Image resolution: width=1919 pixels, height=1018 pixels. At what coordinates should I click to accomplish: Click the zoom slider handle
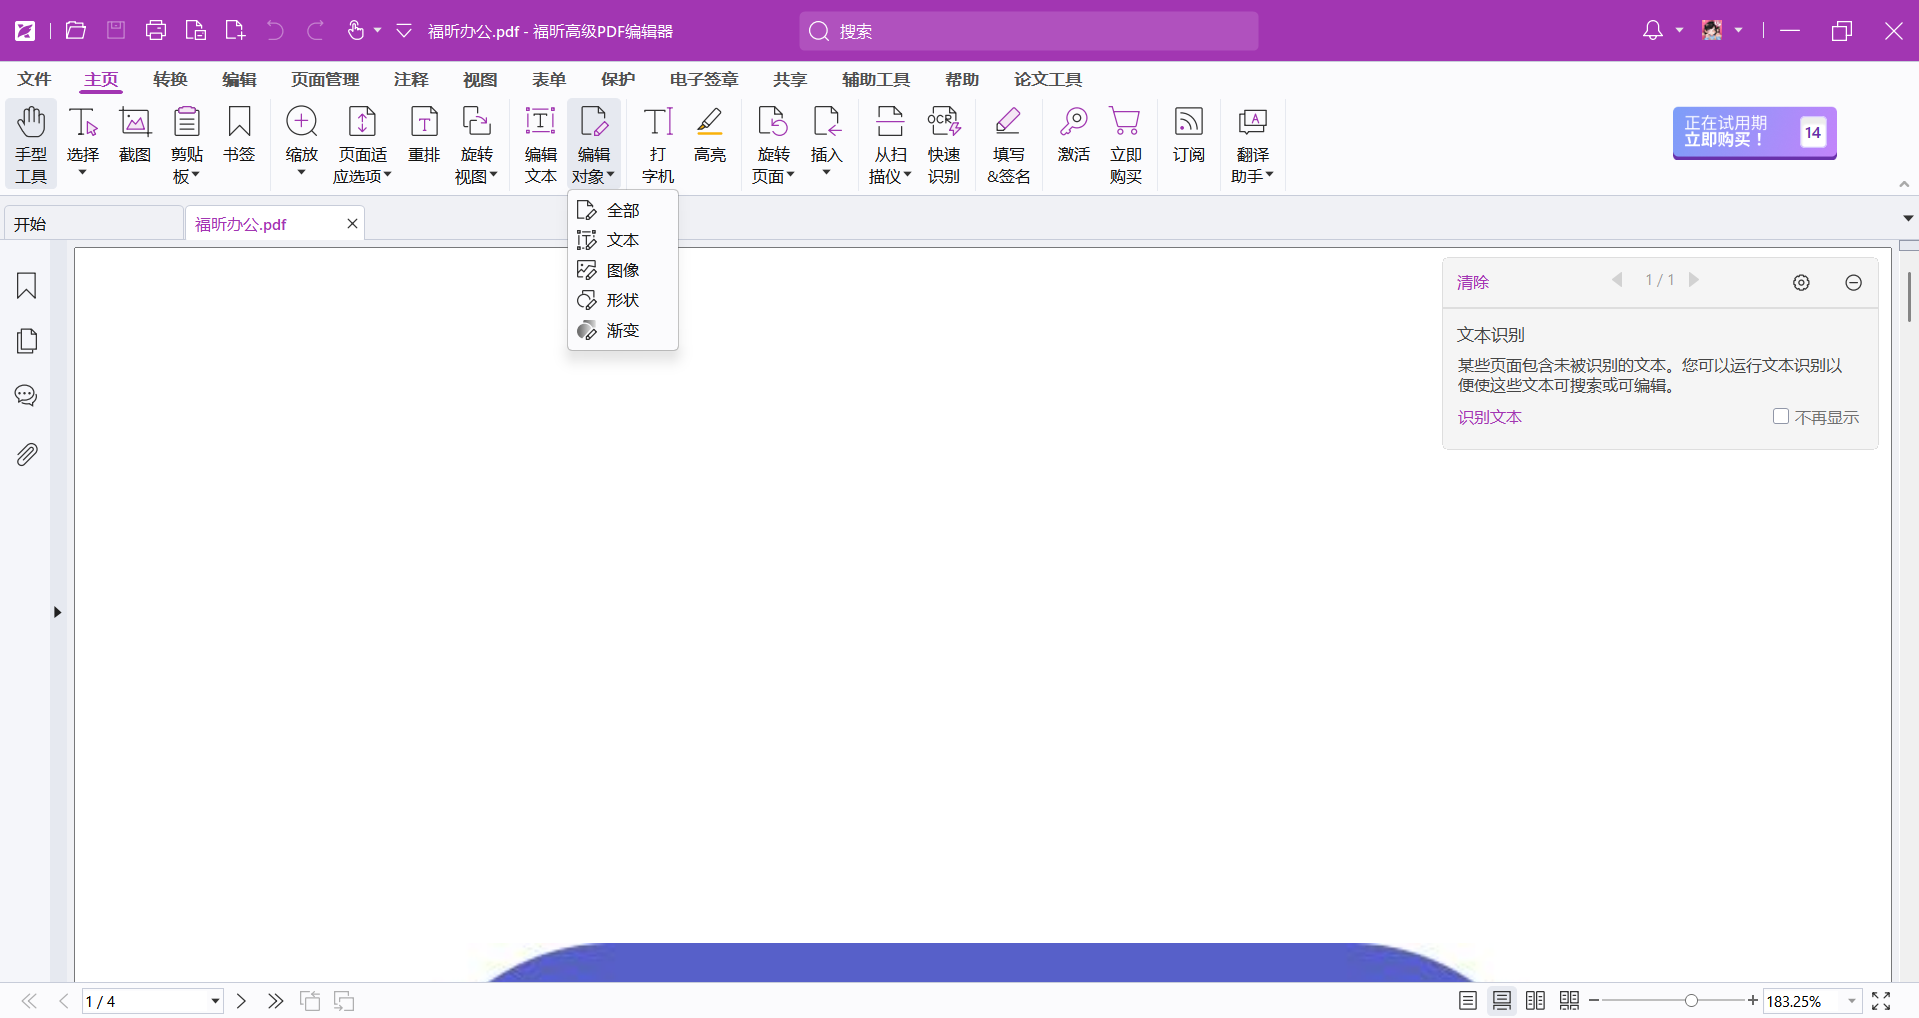[1691, 1001]
